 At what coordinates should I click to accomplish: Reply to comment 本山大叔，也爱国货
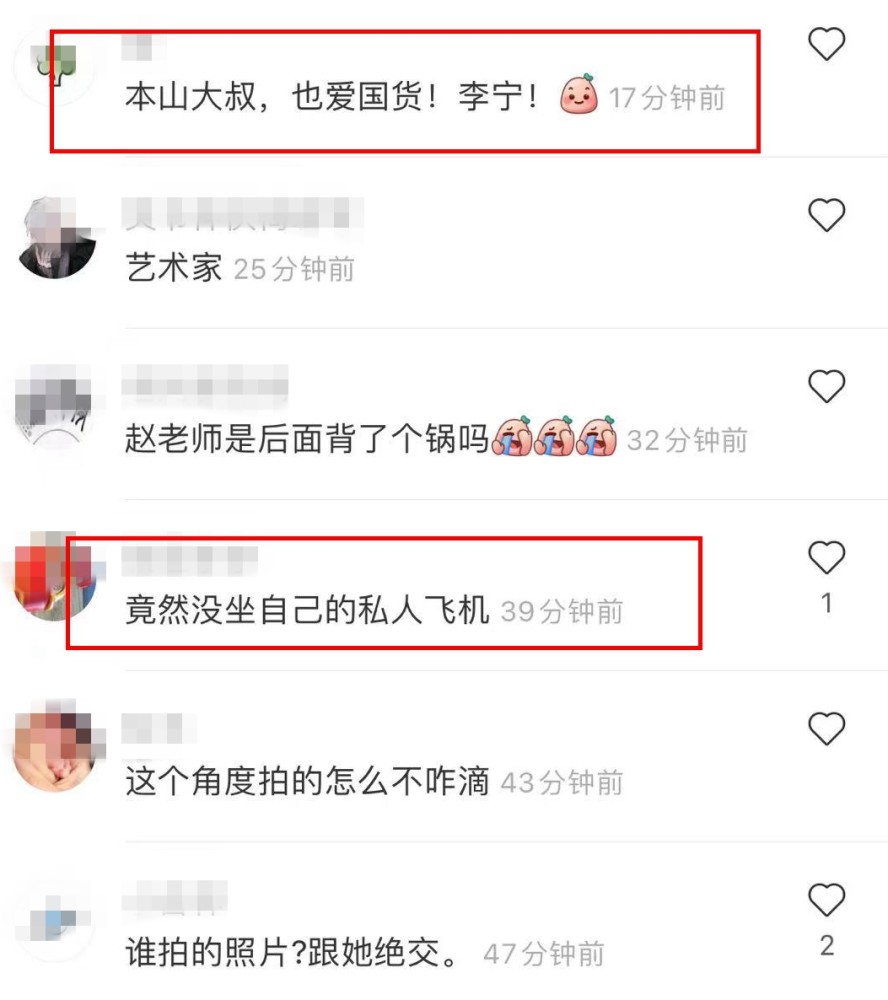332,98
